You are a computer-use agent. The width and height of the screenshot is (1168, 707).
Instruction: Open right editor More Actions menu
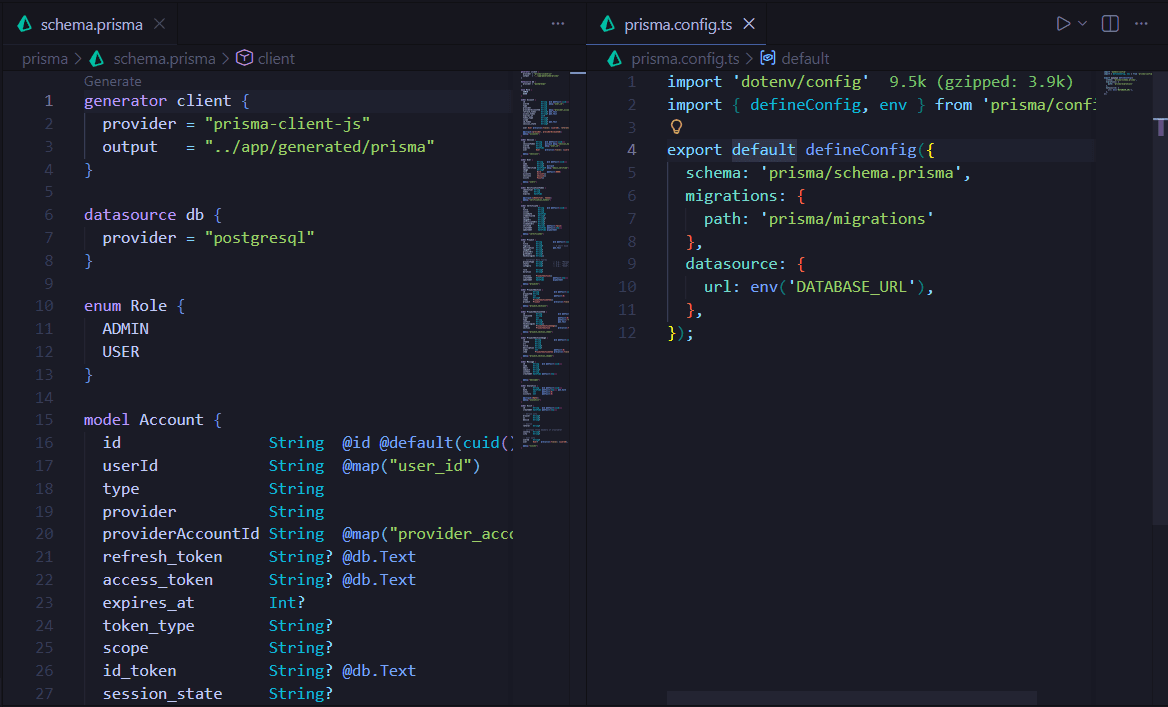point(1141,23)
